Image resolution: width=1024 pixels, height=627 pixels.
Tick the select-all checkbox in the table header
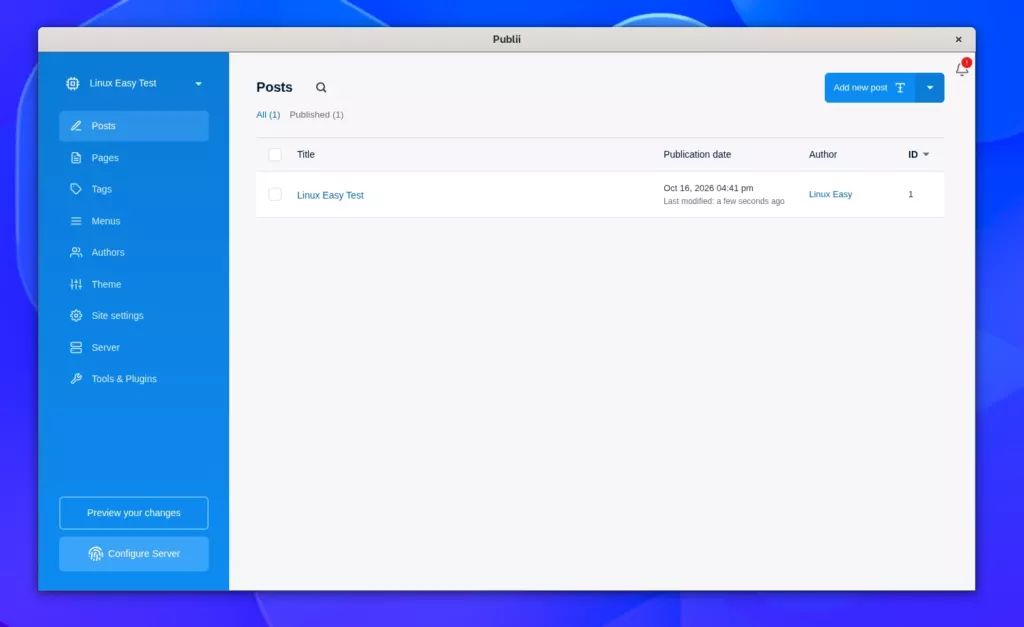coord(275,155)
